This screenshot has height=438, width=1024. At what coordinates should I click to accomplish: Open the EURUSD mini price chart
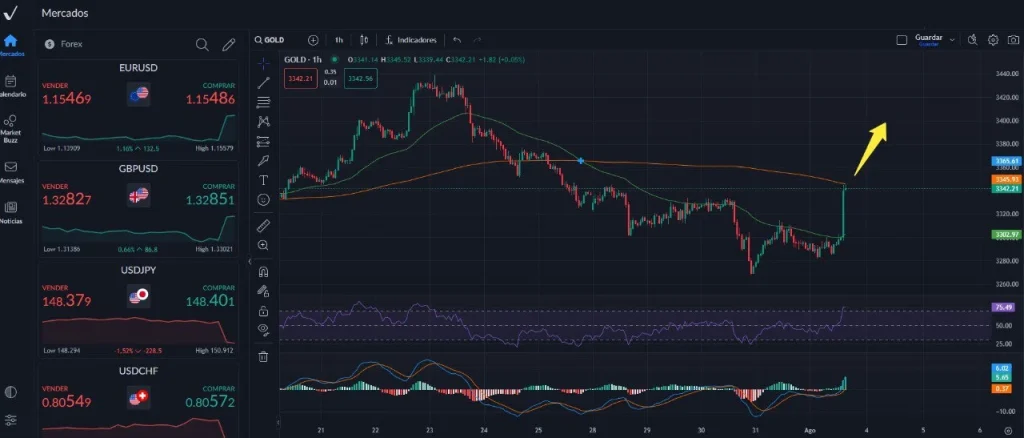138,128
